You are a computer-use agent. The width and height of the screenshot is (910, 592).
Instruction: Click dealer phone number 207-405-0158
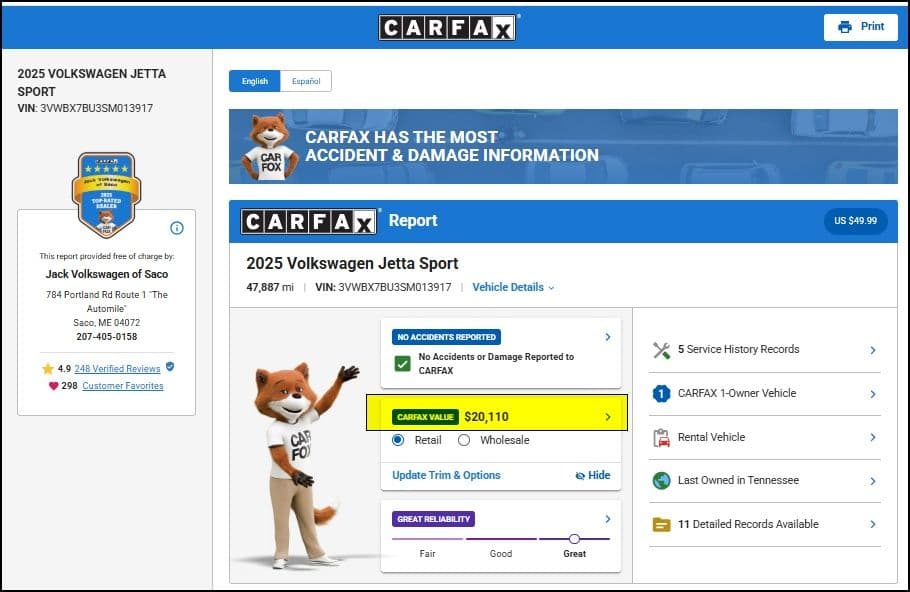point(107,337)
